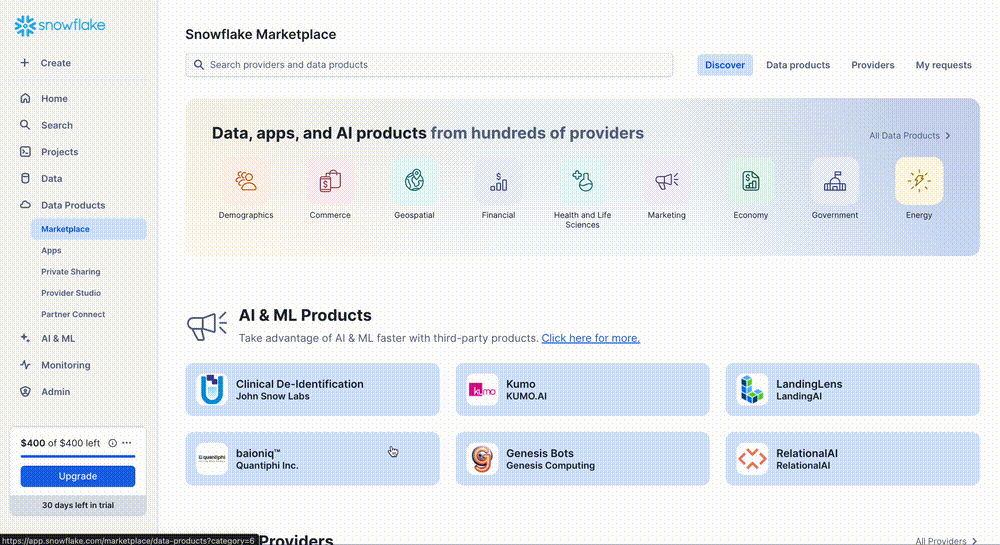
Task: Click the AI & ML Products heading
Action: [305, 316]
